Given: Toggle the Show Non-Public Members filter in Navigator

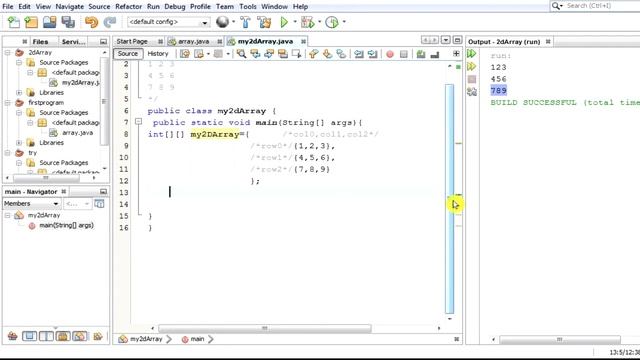Looking at the screenshot, I should point(63,336).
